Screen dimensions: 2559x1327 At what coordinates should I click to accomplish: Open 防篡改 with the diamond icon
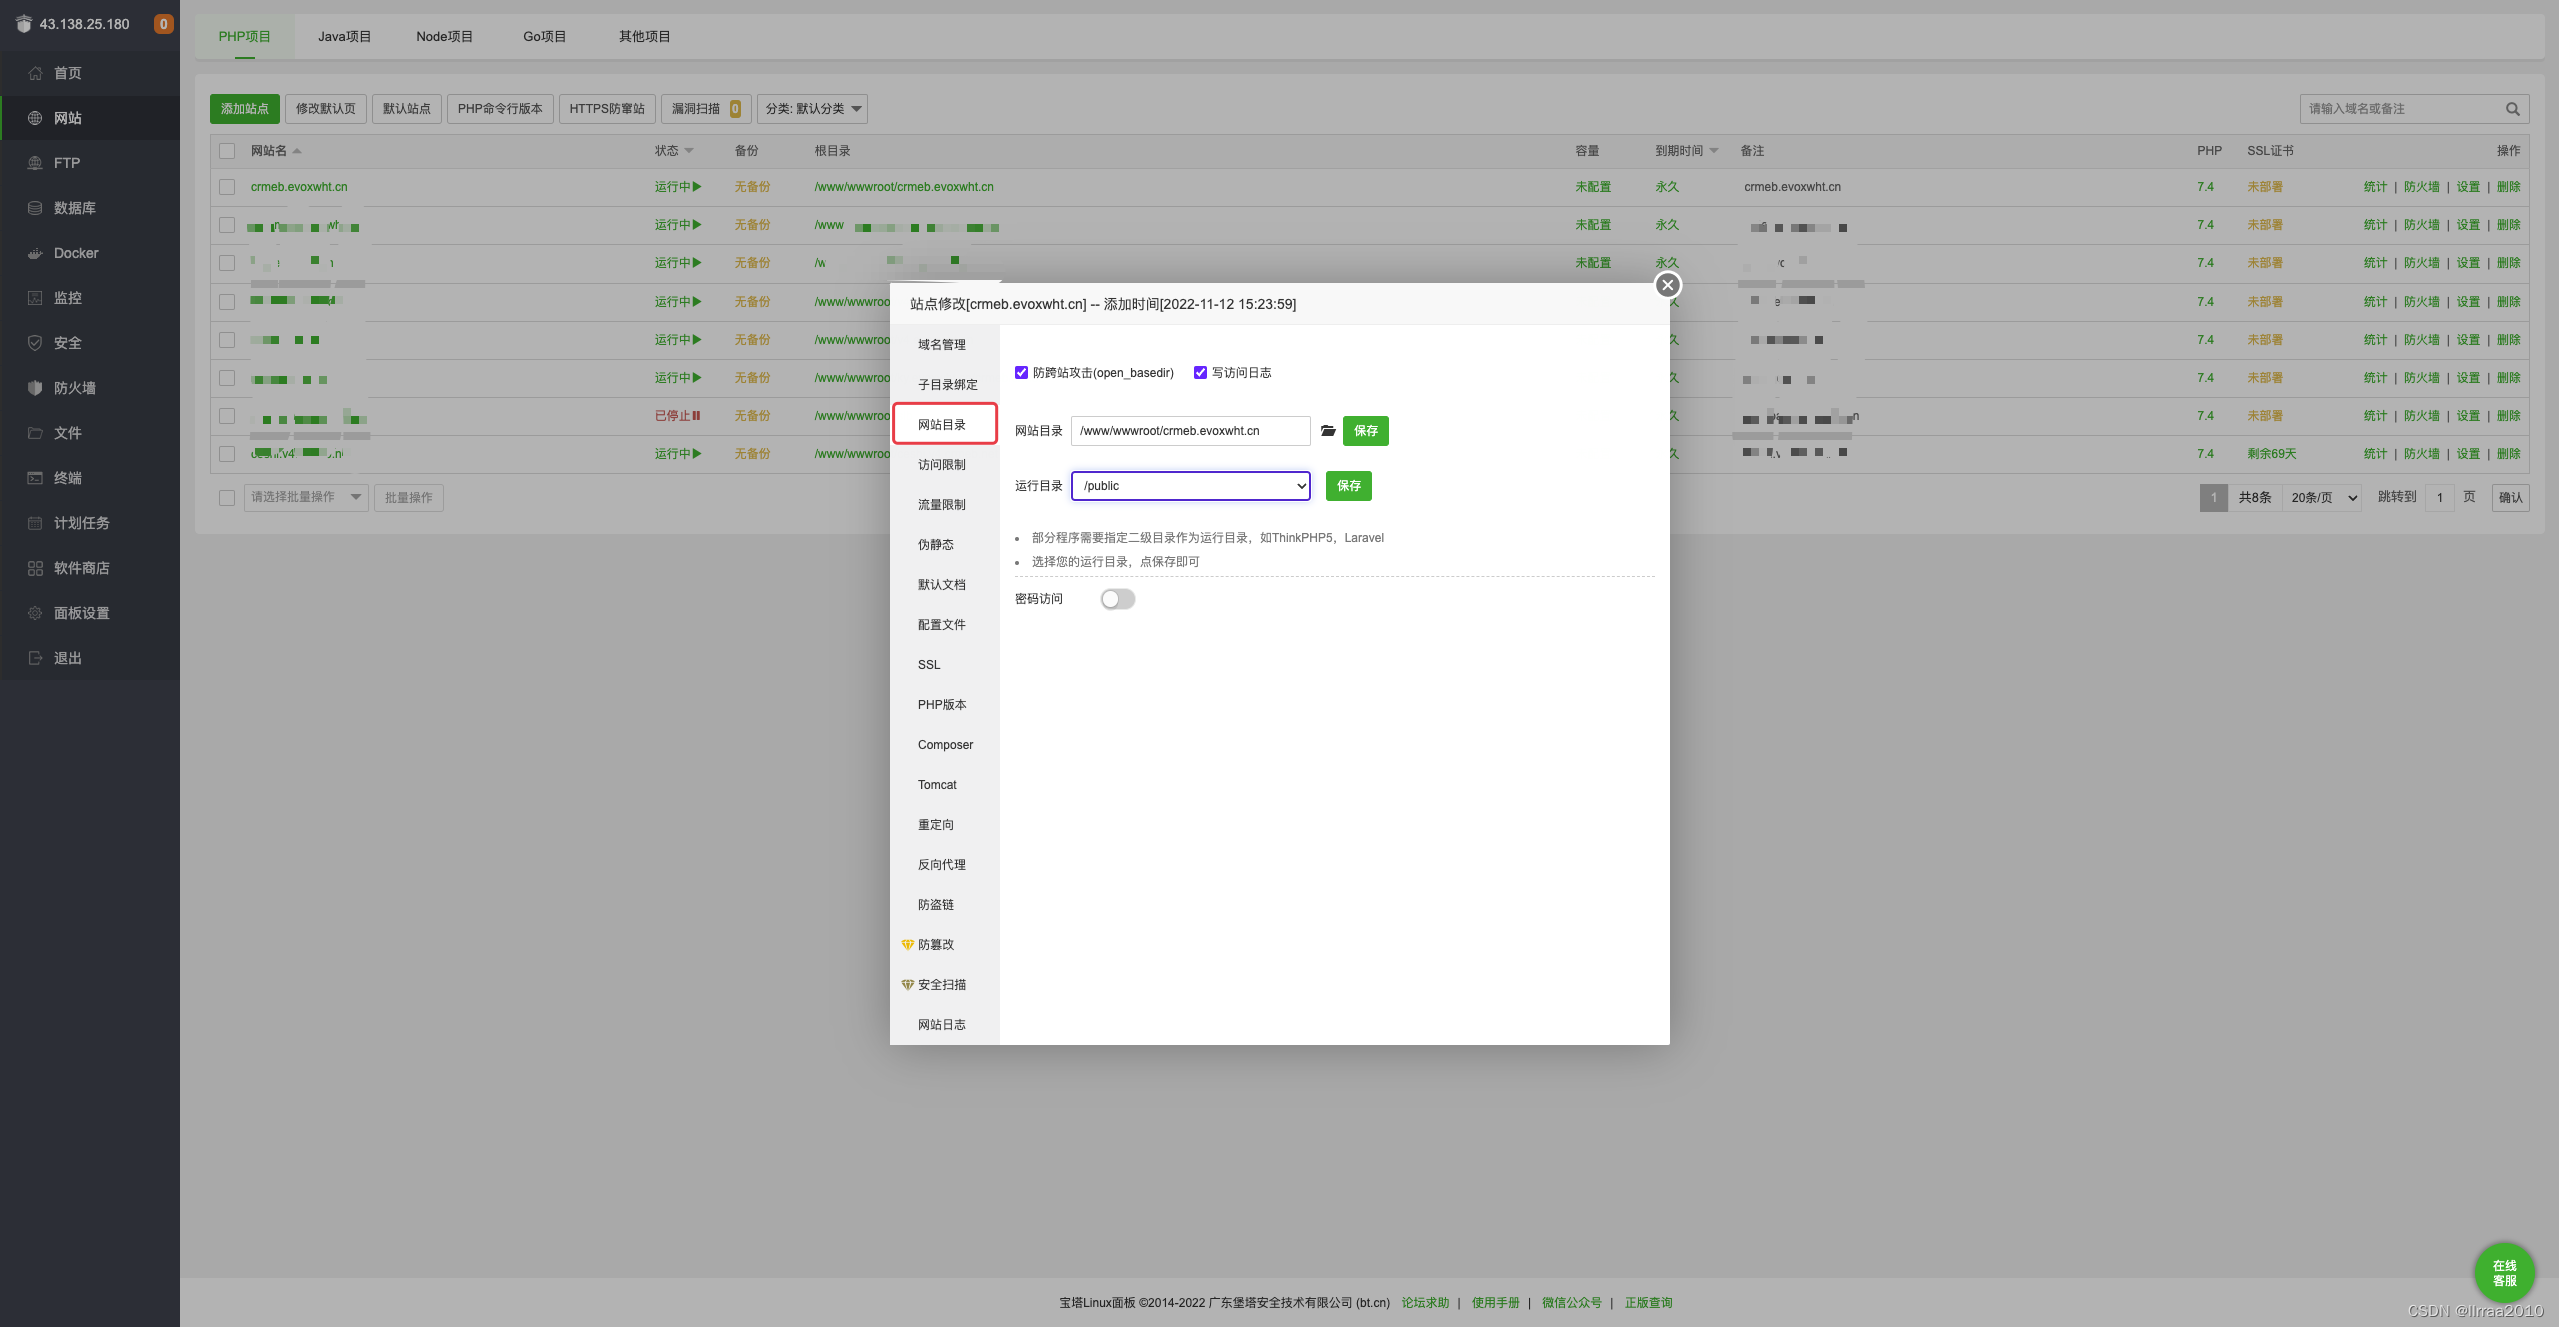(936, 945)
